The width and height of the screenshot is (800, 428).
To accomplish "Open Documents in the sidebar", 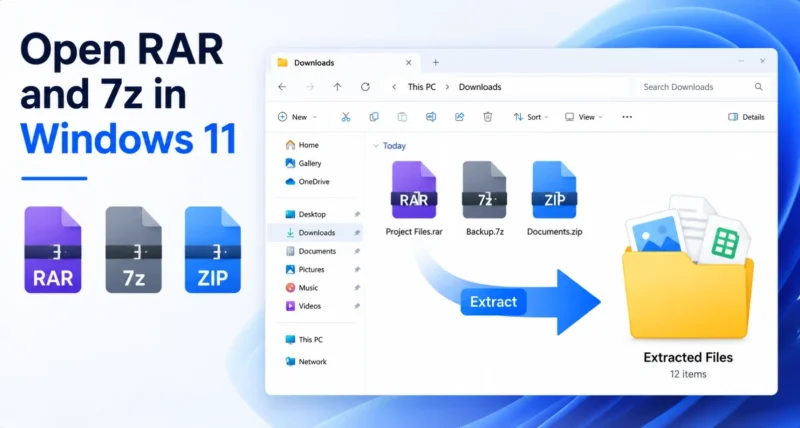I will [x=315, y=251].
